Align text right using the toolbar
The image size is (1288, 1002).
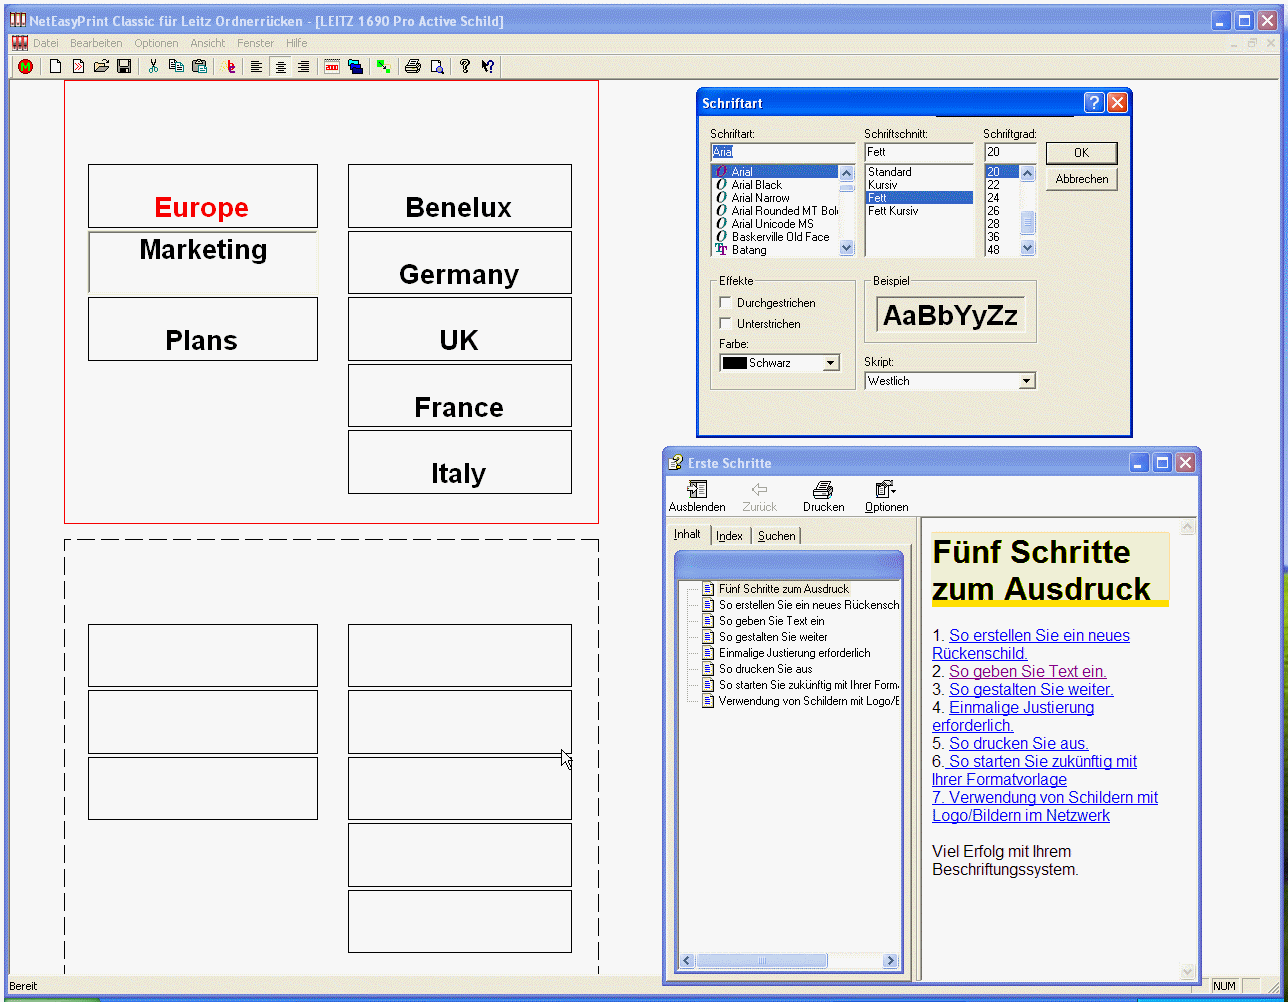[x=303, y=67]
